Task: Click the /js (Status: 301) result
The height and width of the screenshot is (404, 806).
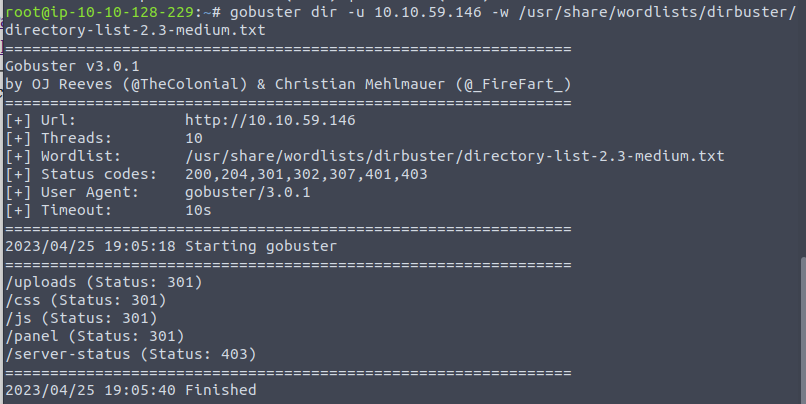Action: [x=81, y=318]
